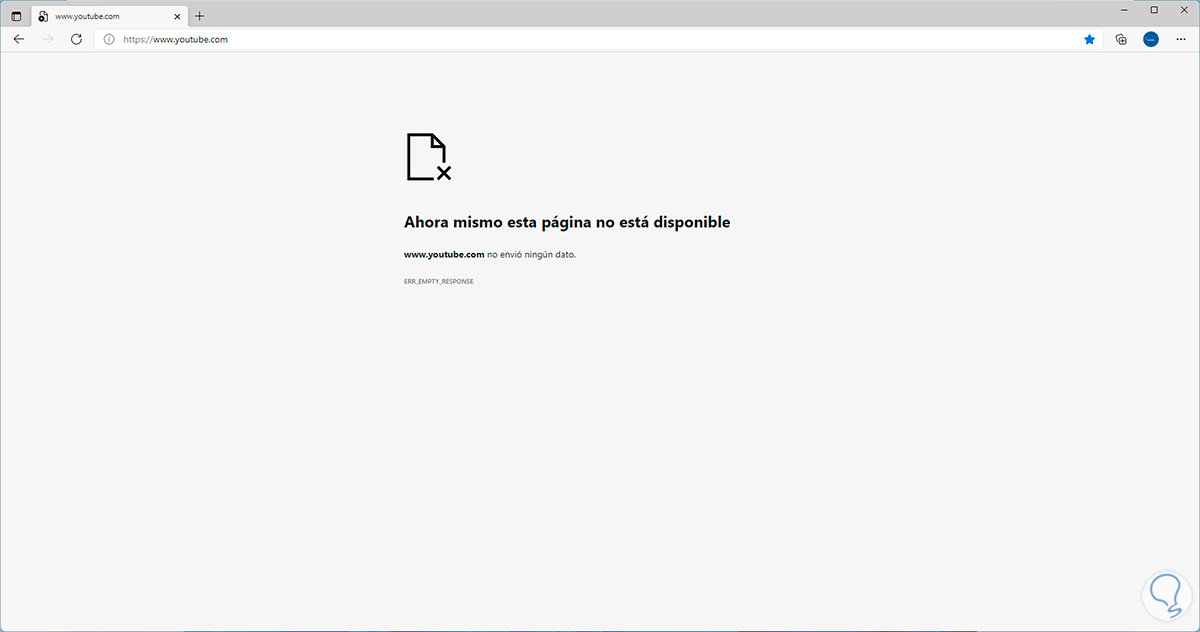Select the www.youtube.com tab
The height and width of the screenshot is (632, 1200).
pos(109,16)
